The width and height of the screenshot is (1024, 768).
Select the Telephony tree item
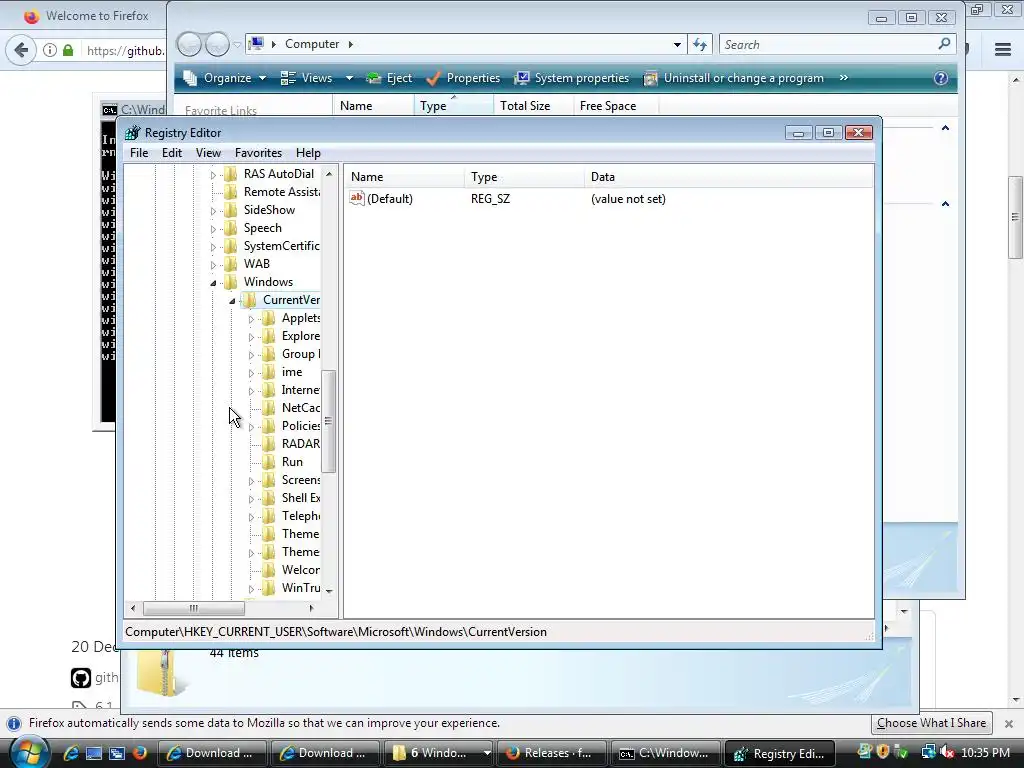[x=300, y=516]
